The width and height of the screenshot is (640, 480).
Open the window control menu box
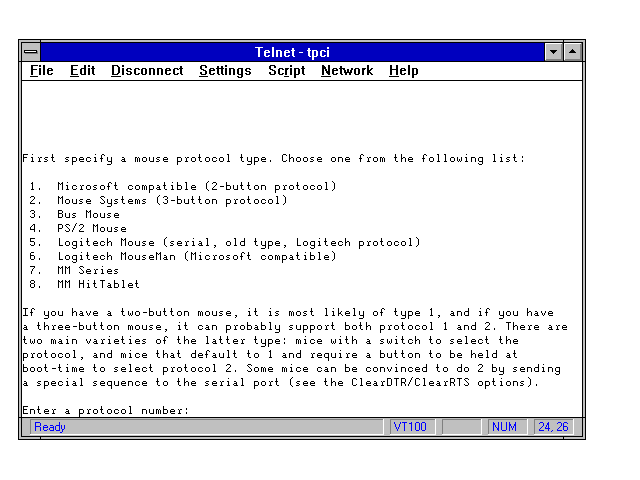click(31, 51)
